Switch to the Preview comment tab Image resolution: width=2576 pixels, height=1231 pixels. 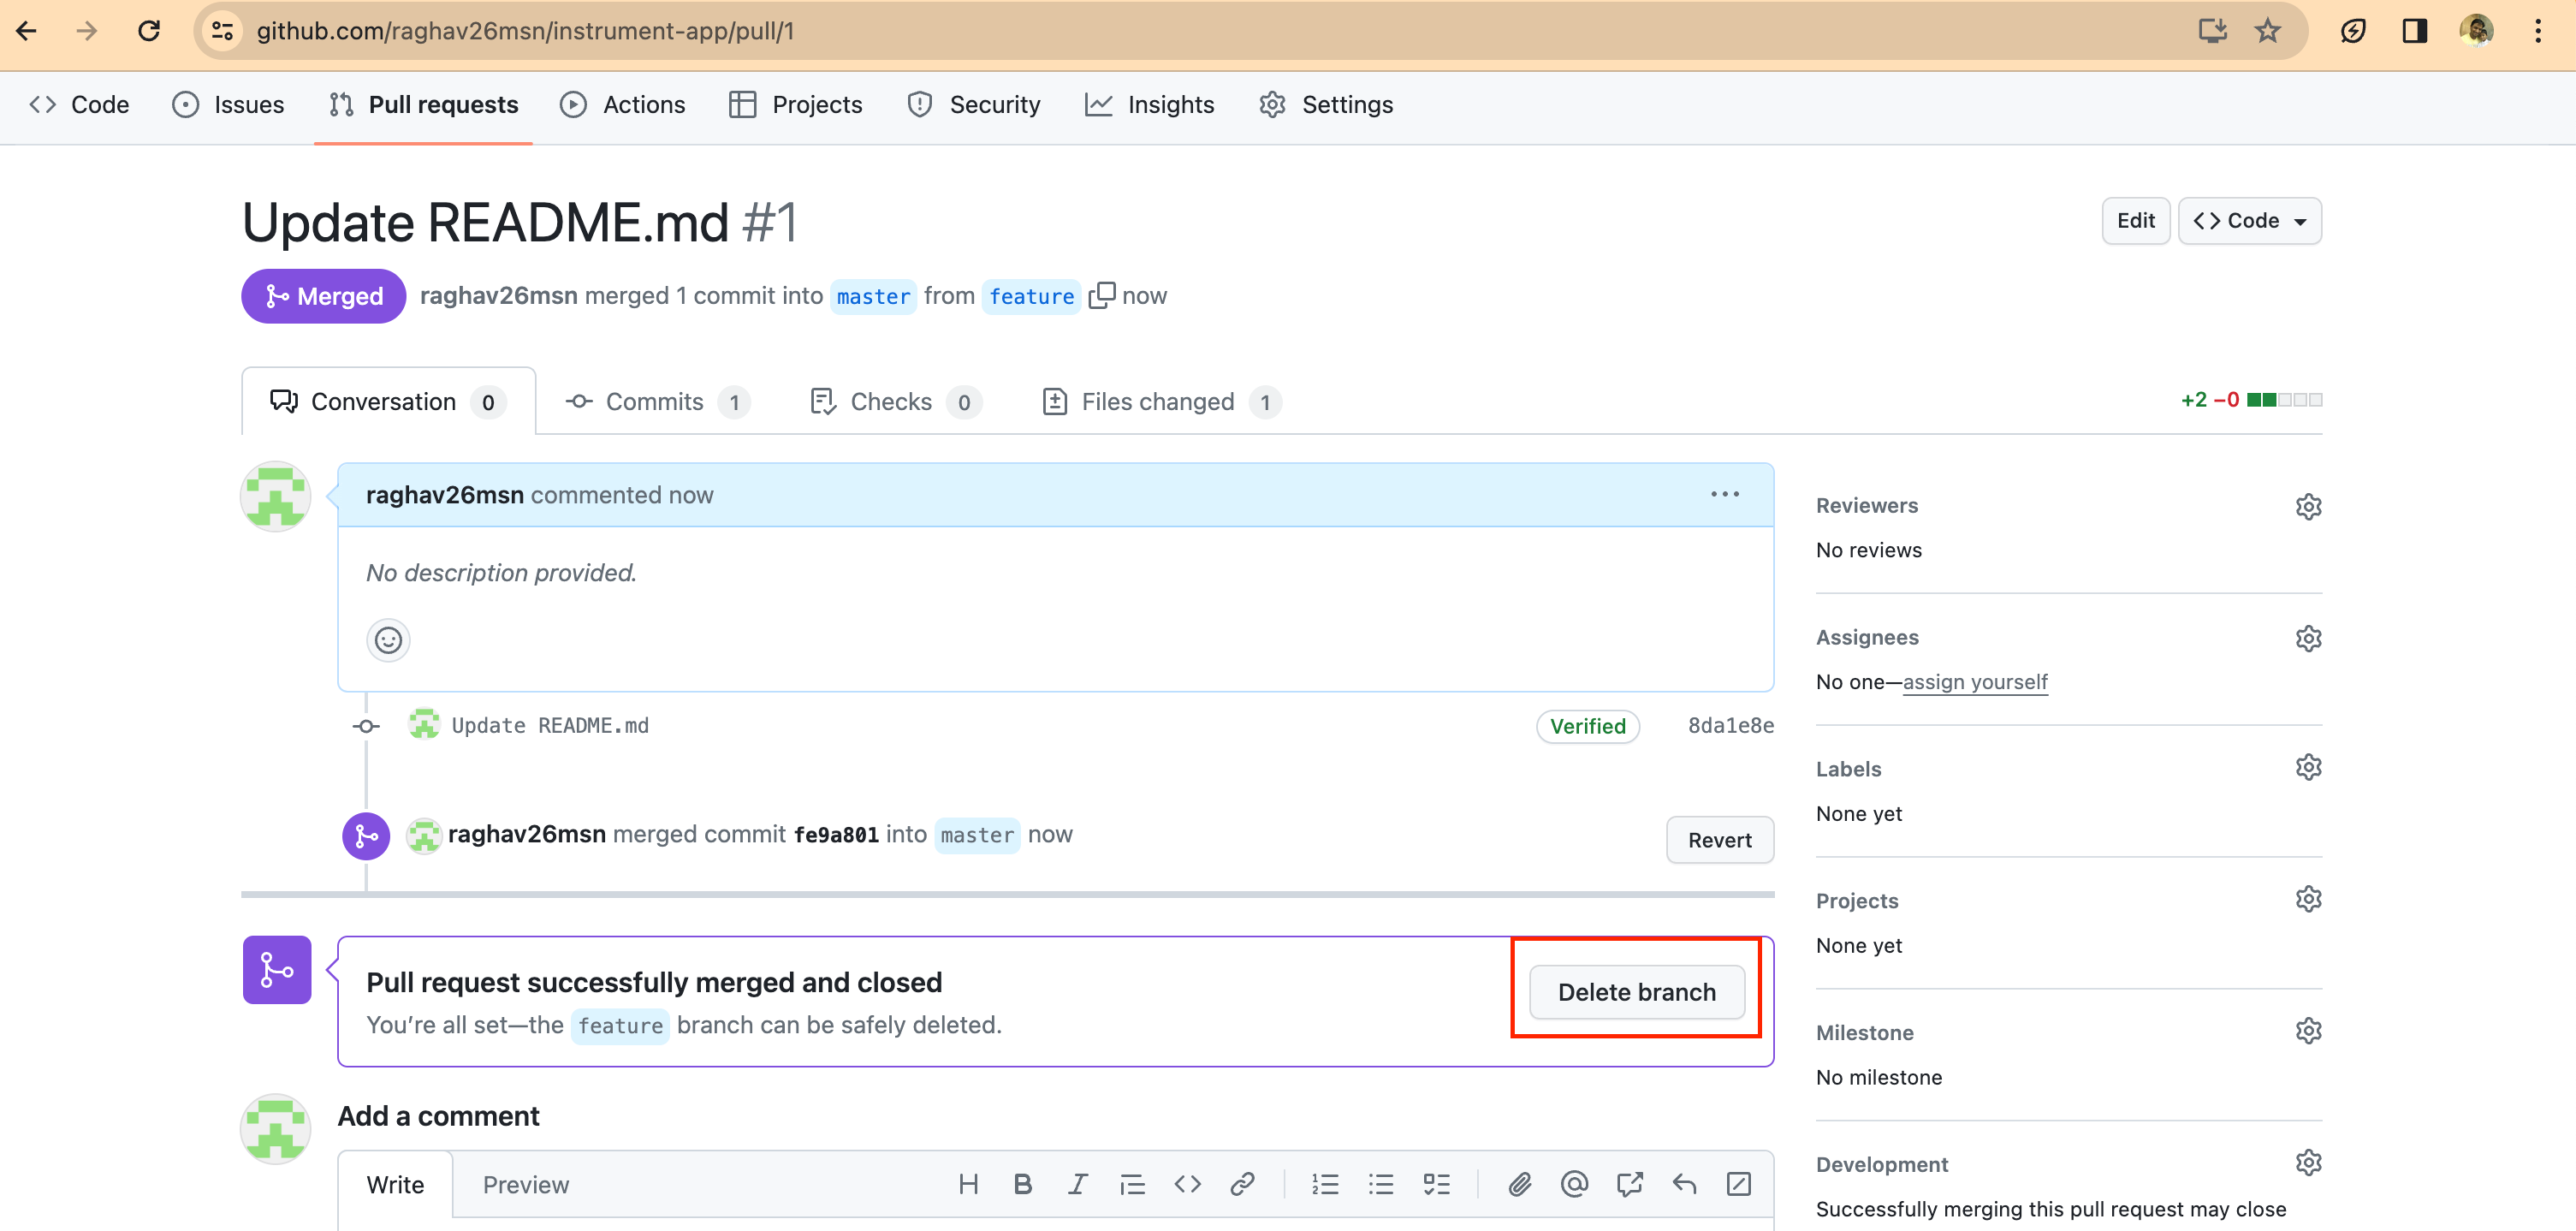point(525,1185)
